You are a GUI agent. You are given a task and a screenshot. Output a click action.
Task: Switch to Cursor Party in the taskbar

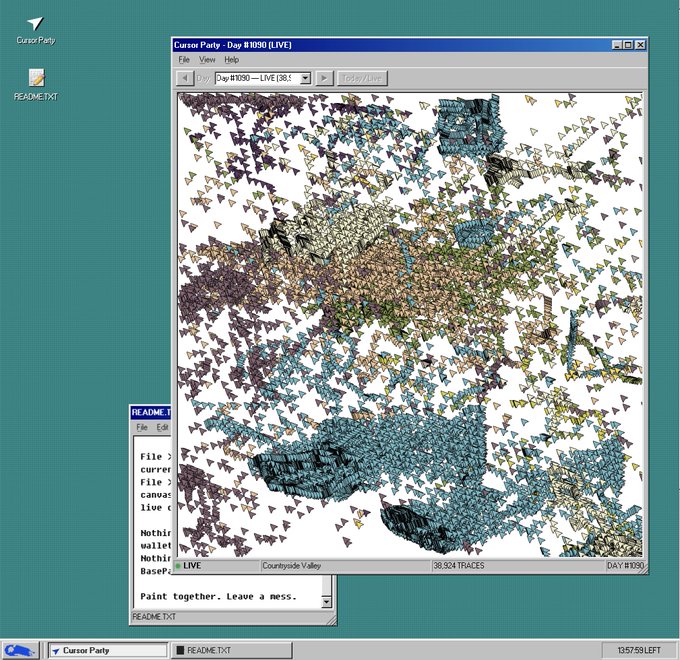(x=108, y=650)
